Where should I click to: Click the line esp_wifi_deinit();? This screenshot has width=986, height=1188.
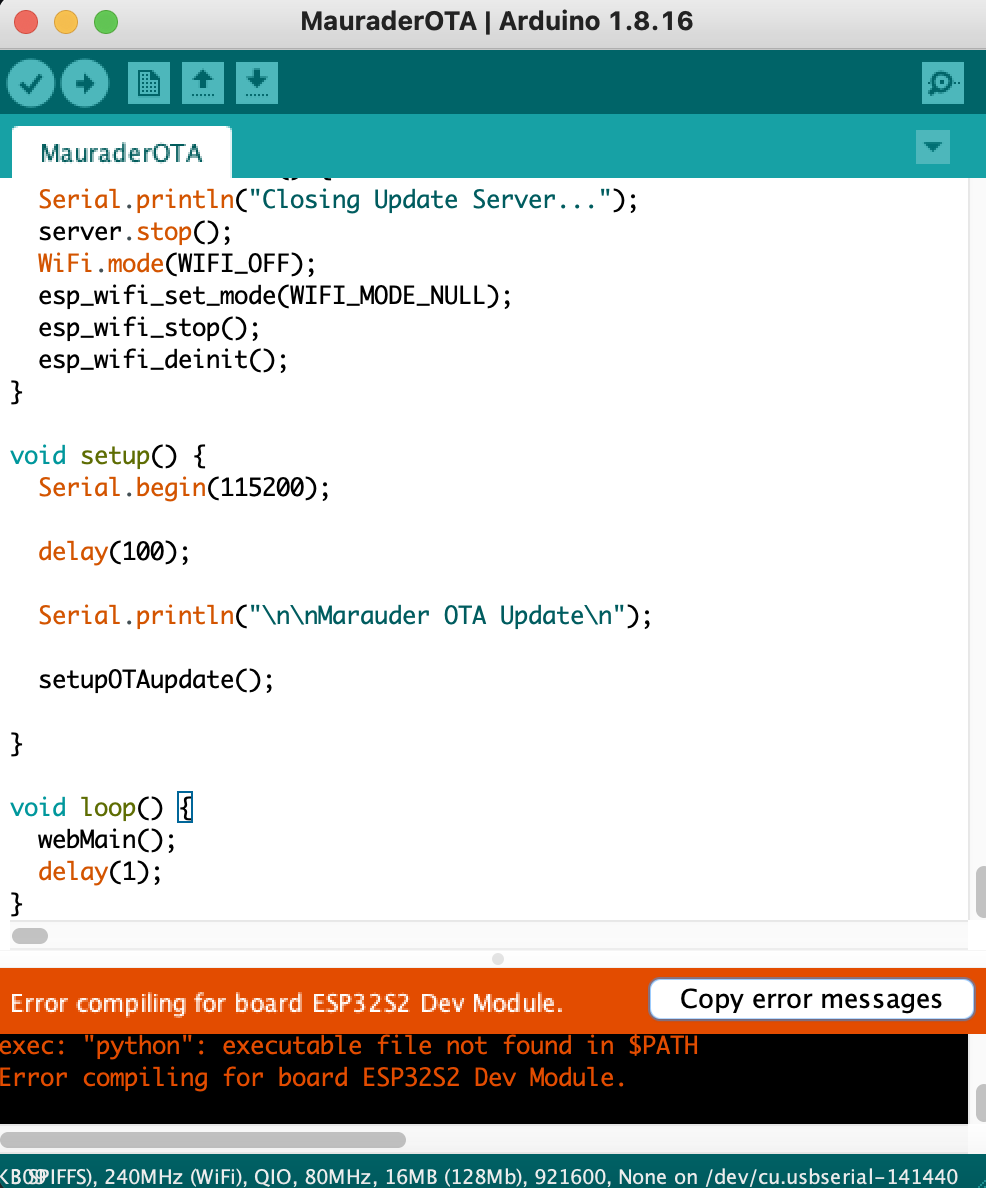tap(163, 359)
